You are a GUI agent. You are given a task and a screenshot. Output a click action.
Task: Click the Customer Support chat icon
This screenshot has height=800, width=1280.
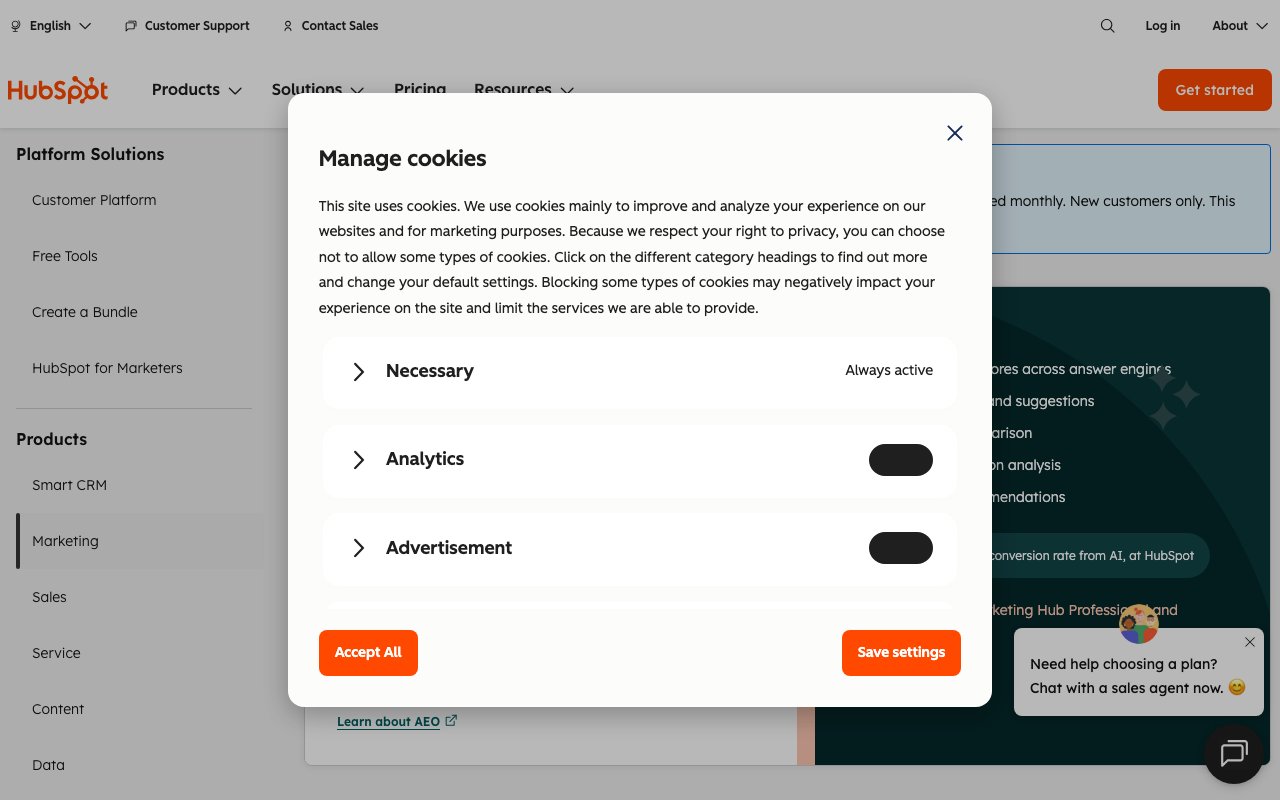tap(130, 26)
